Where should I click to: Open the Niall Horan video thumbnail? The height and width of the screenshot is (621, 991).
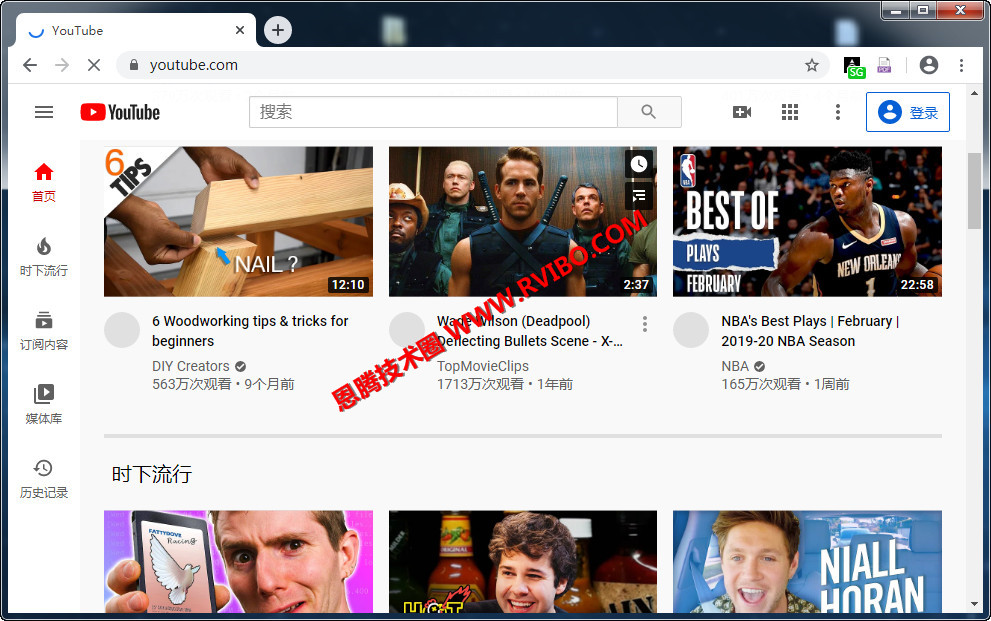tap(807, 562)
